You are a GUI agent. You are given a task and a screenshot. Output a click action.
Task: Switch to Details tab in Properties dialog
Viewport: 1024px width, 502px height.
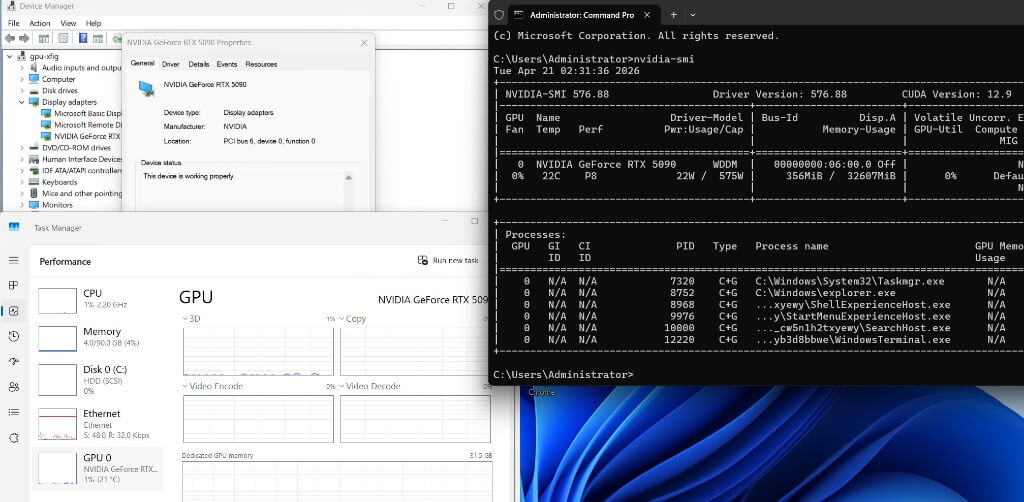point(199,64)
